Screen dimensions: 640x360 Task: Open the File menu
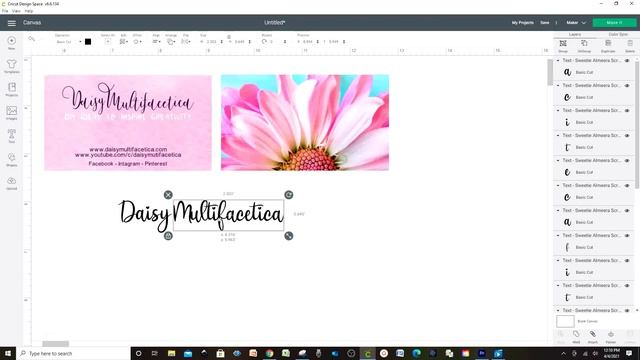pyautogui.click(x=5, y=11)
